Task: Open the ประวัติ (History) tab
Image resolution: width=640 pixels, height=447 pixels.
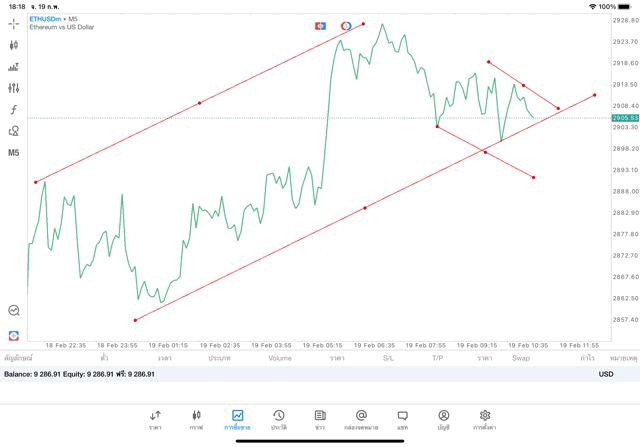Action: coord(279,419)
